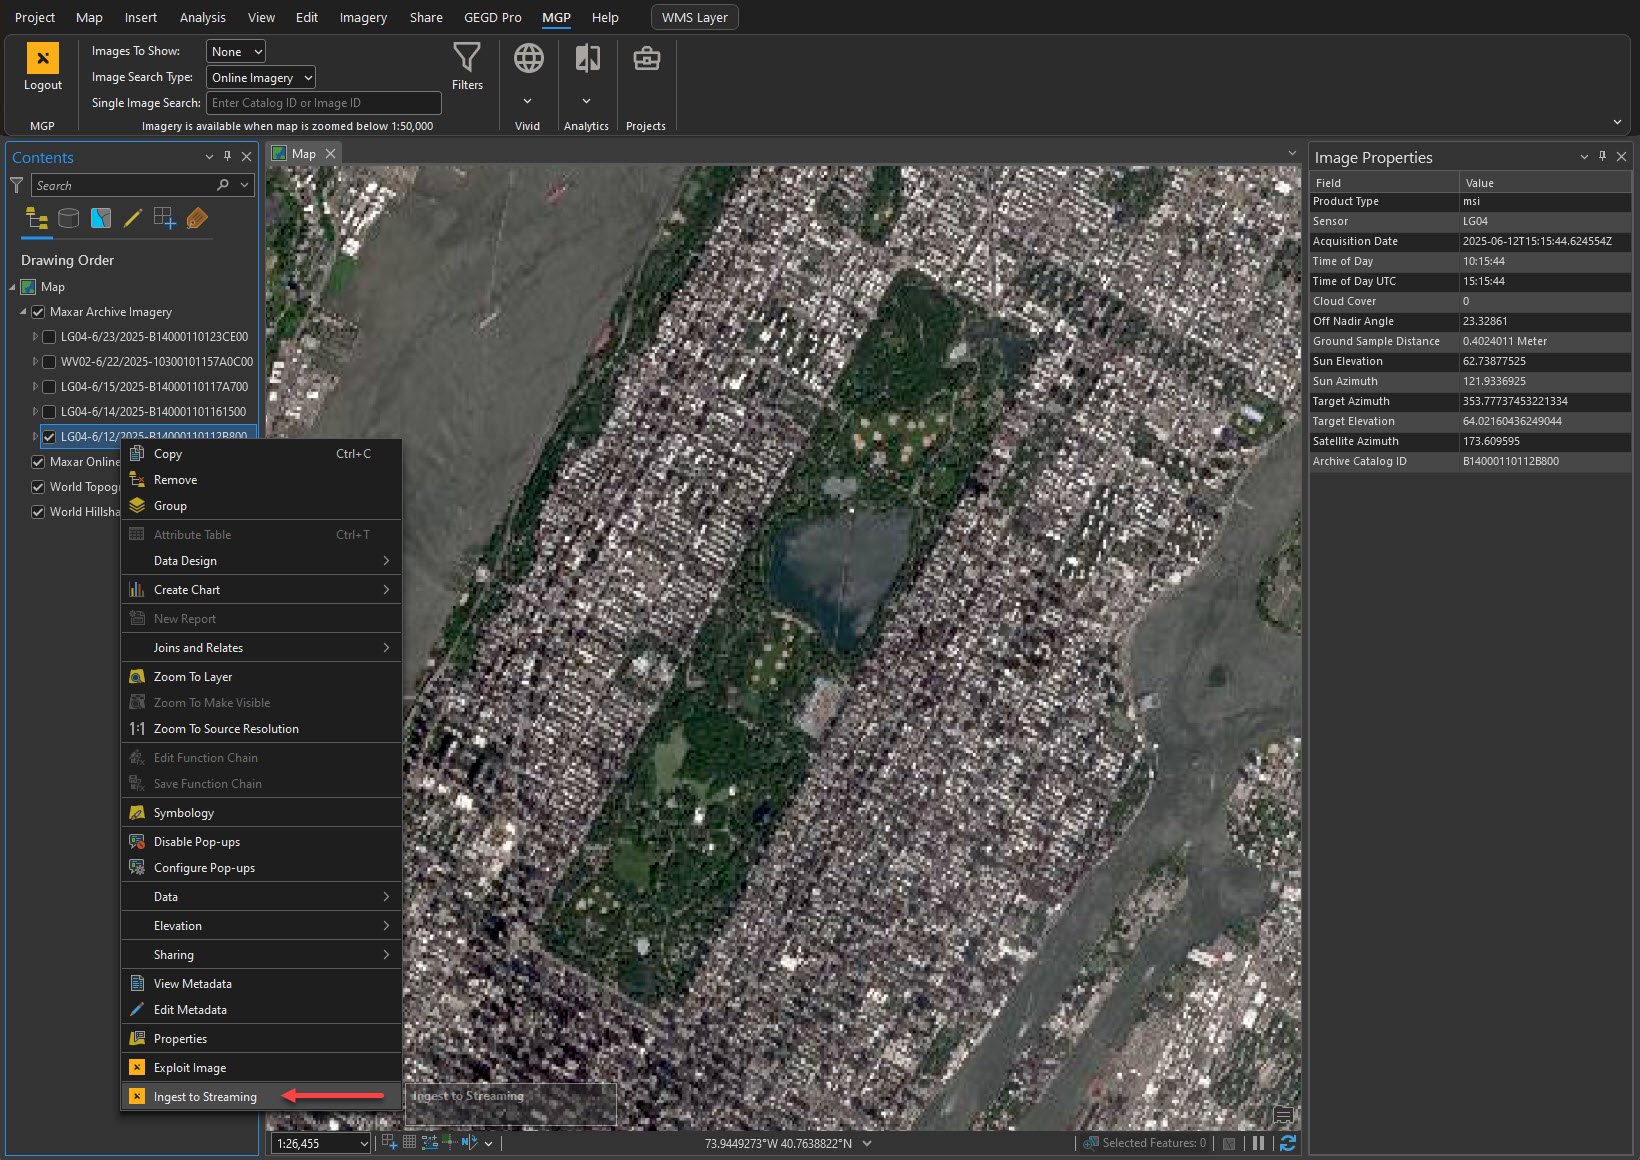Viewport: 1640px width, 1160px height.
Task: Click Configure Pop-ups entry
Action: 261,868
